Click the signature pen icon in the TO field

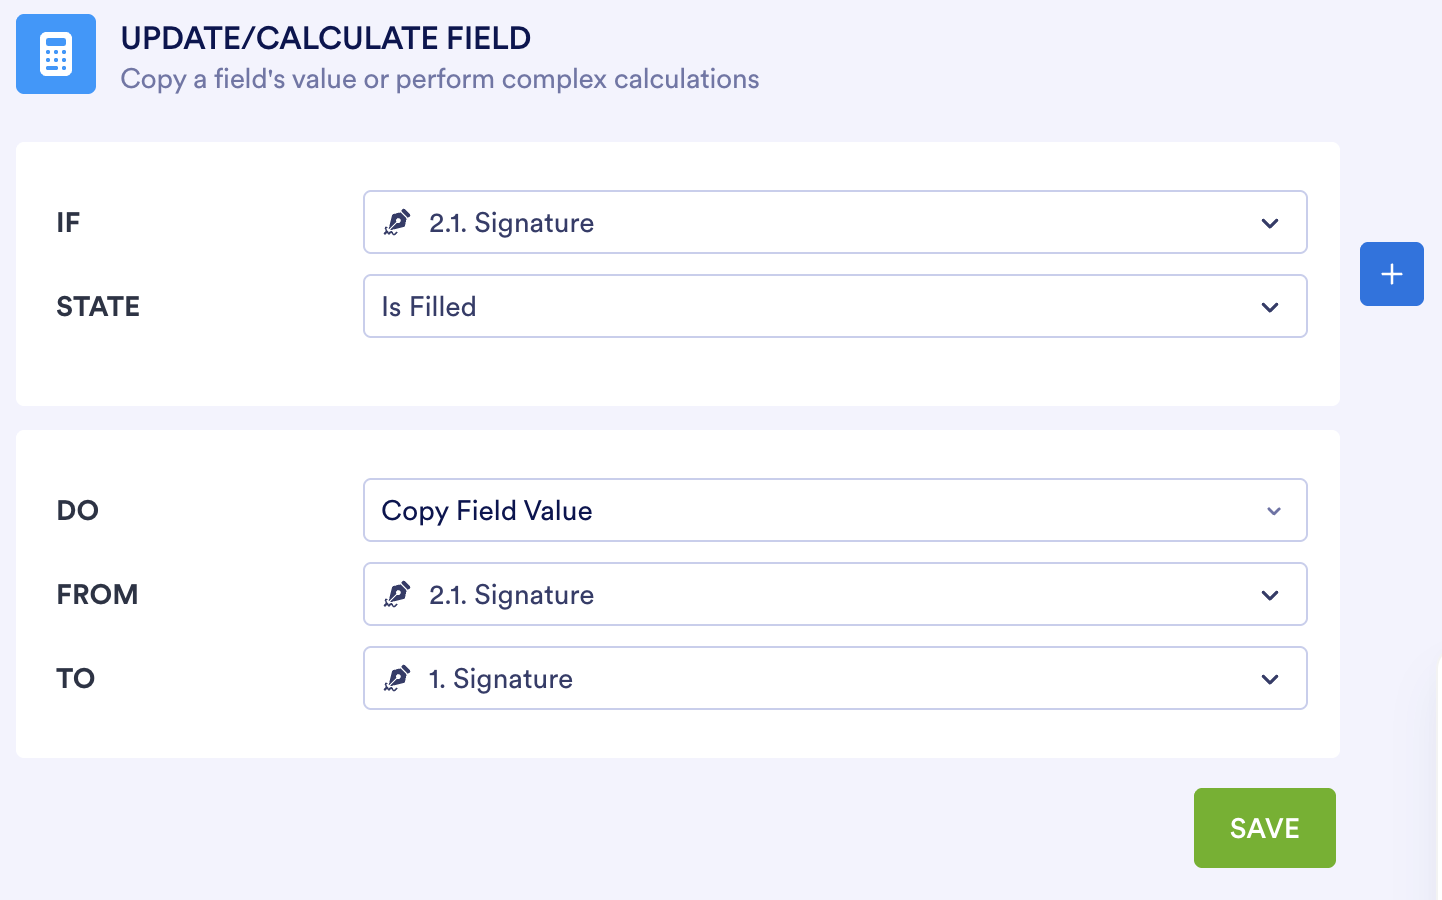398,678
